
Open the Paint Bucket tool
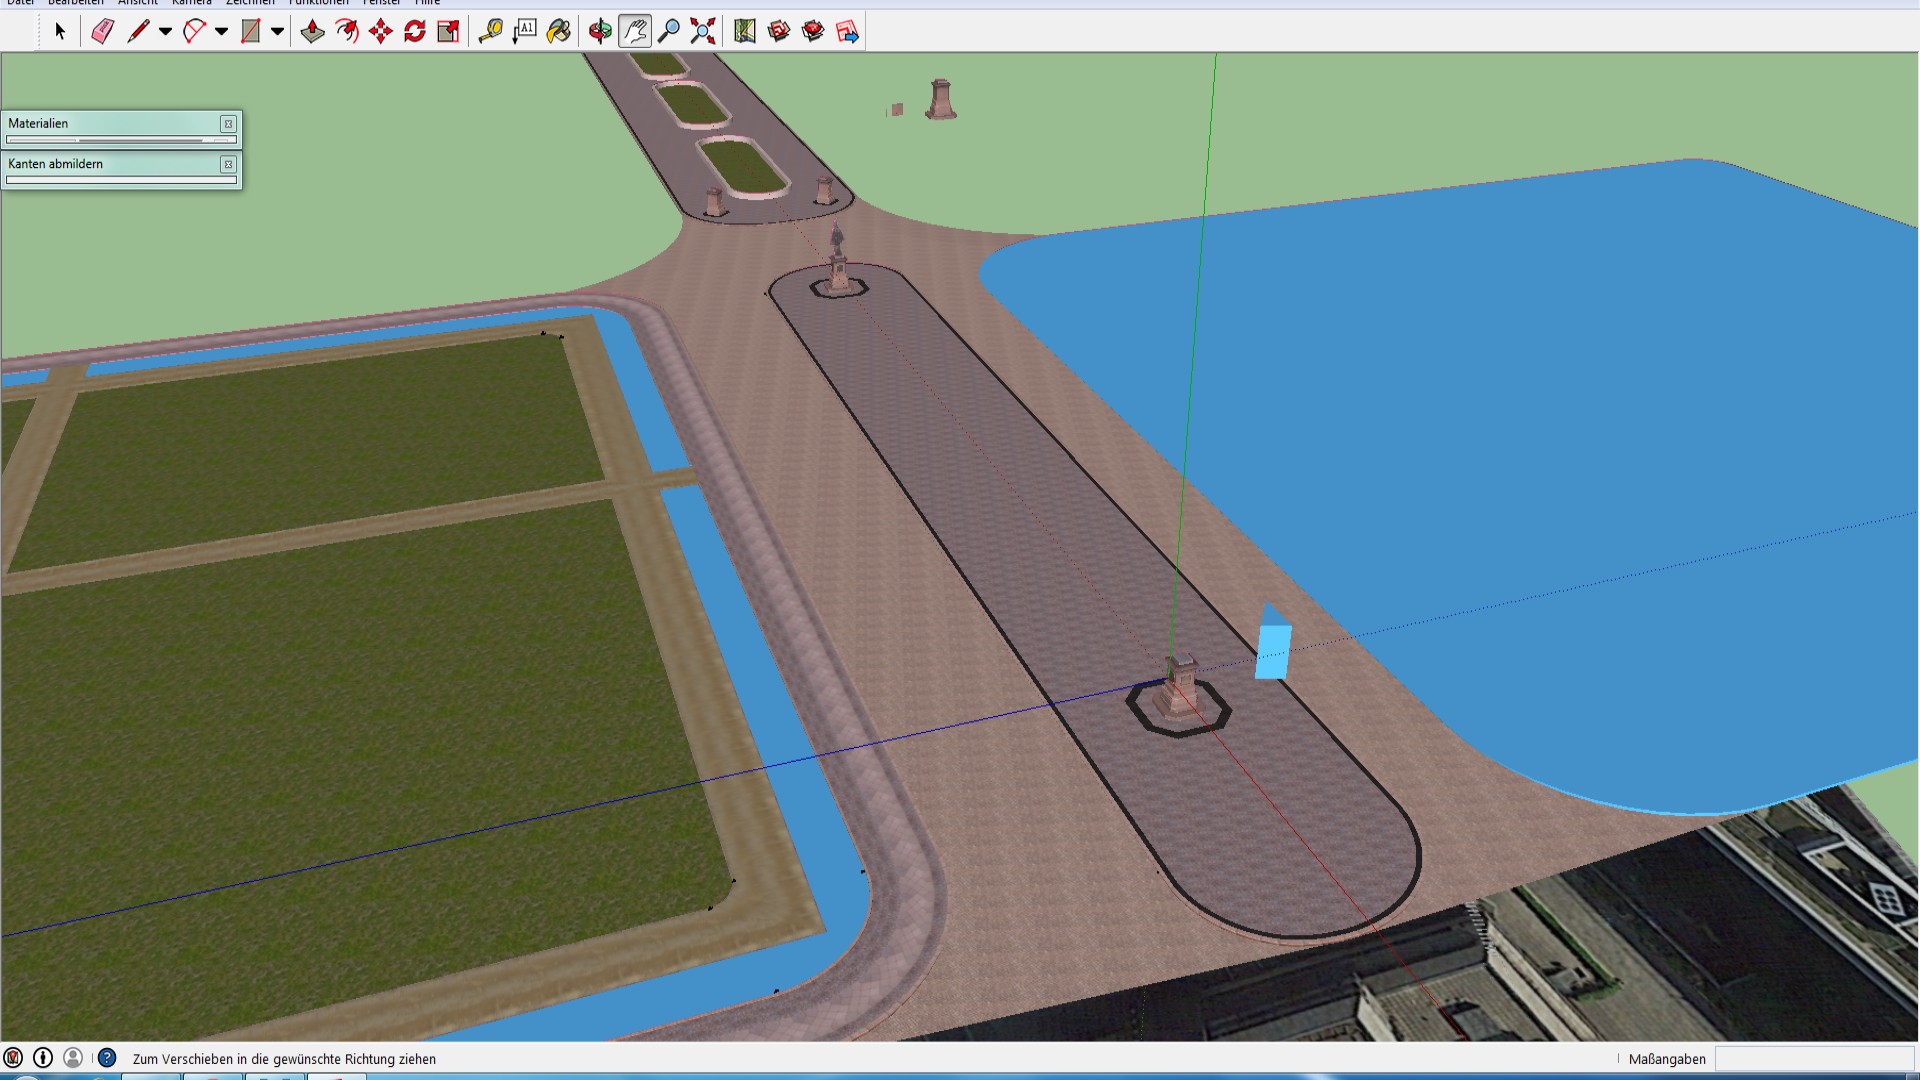tap(559, 32)
